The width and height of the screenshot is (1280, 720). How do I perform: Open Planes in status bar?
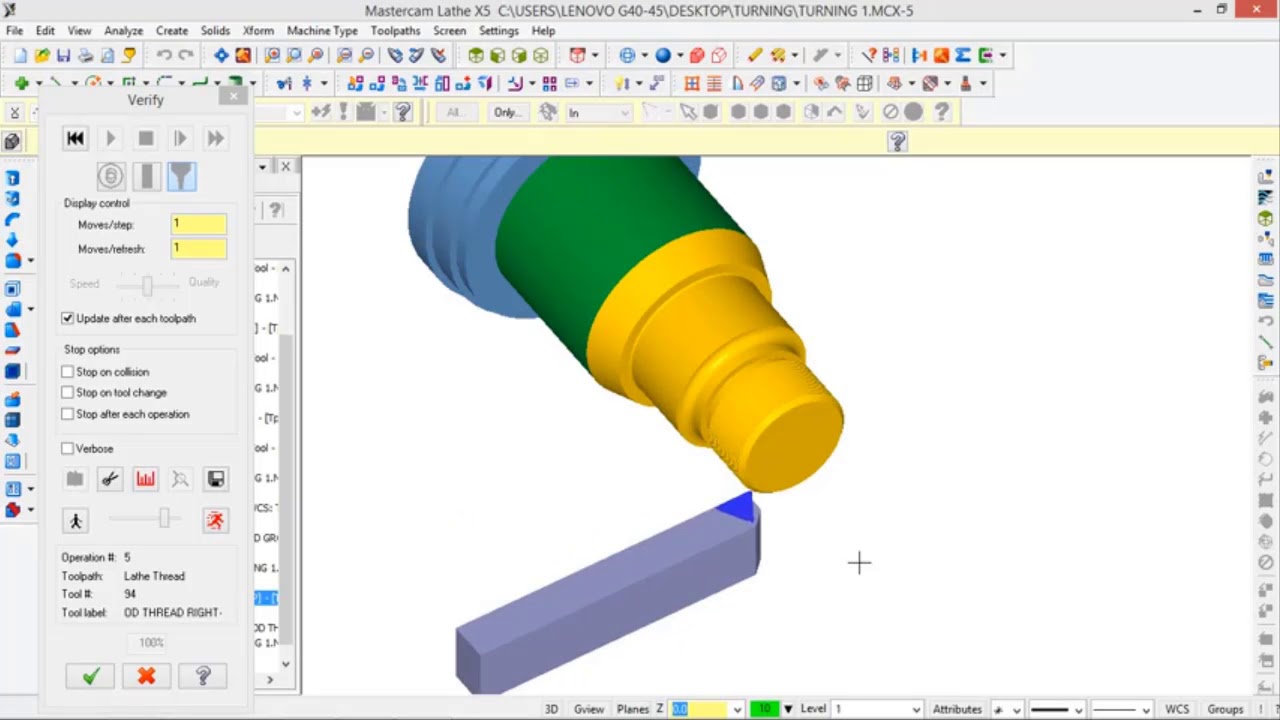coord(633,709)
